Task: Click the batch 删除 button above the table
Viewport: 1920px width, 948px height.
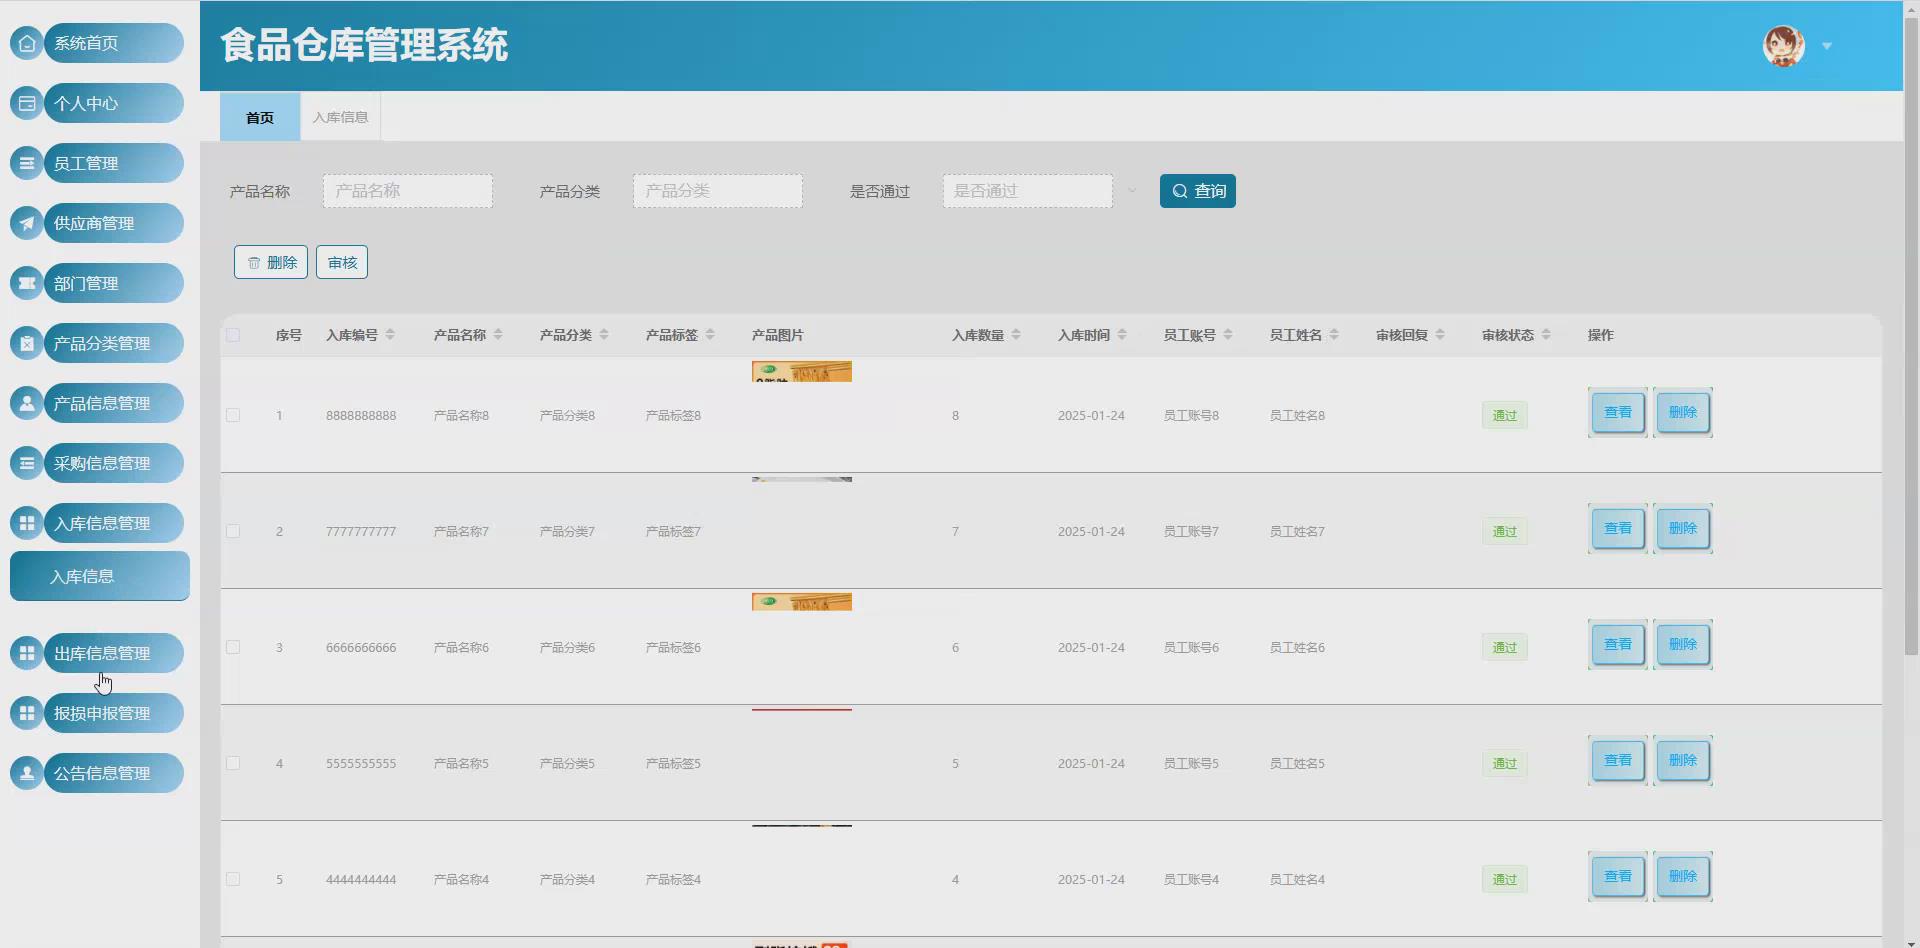Action: tap(271, 262)
